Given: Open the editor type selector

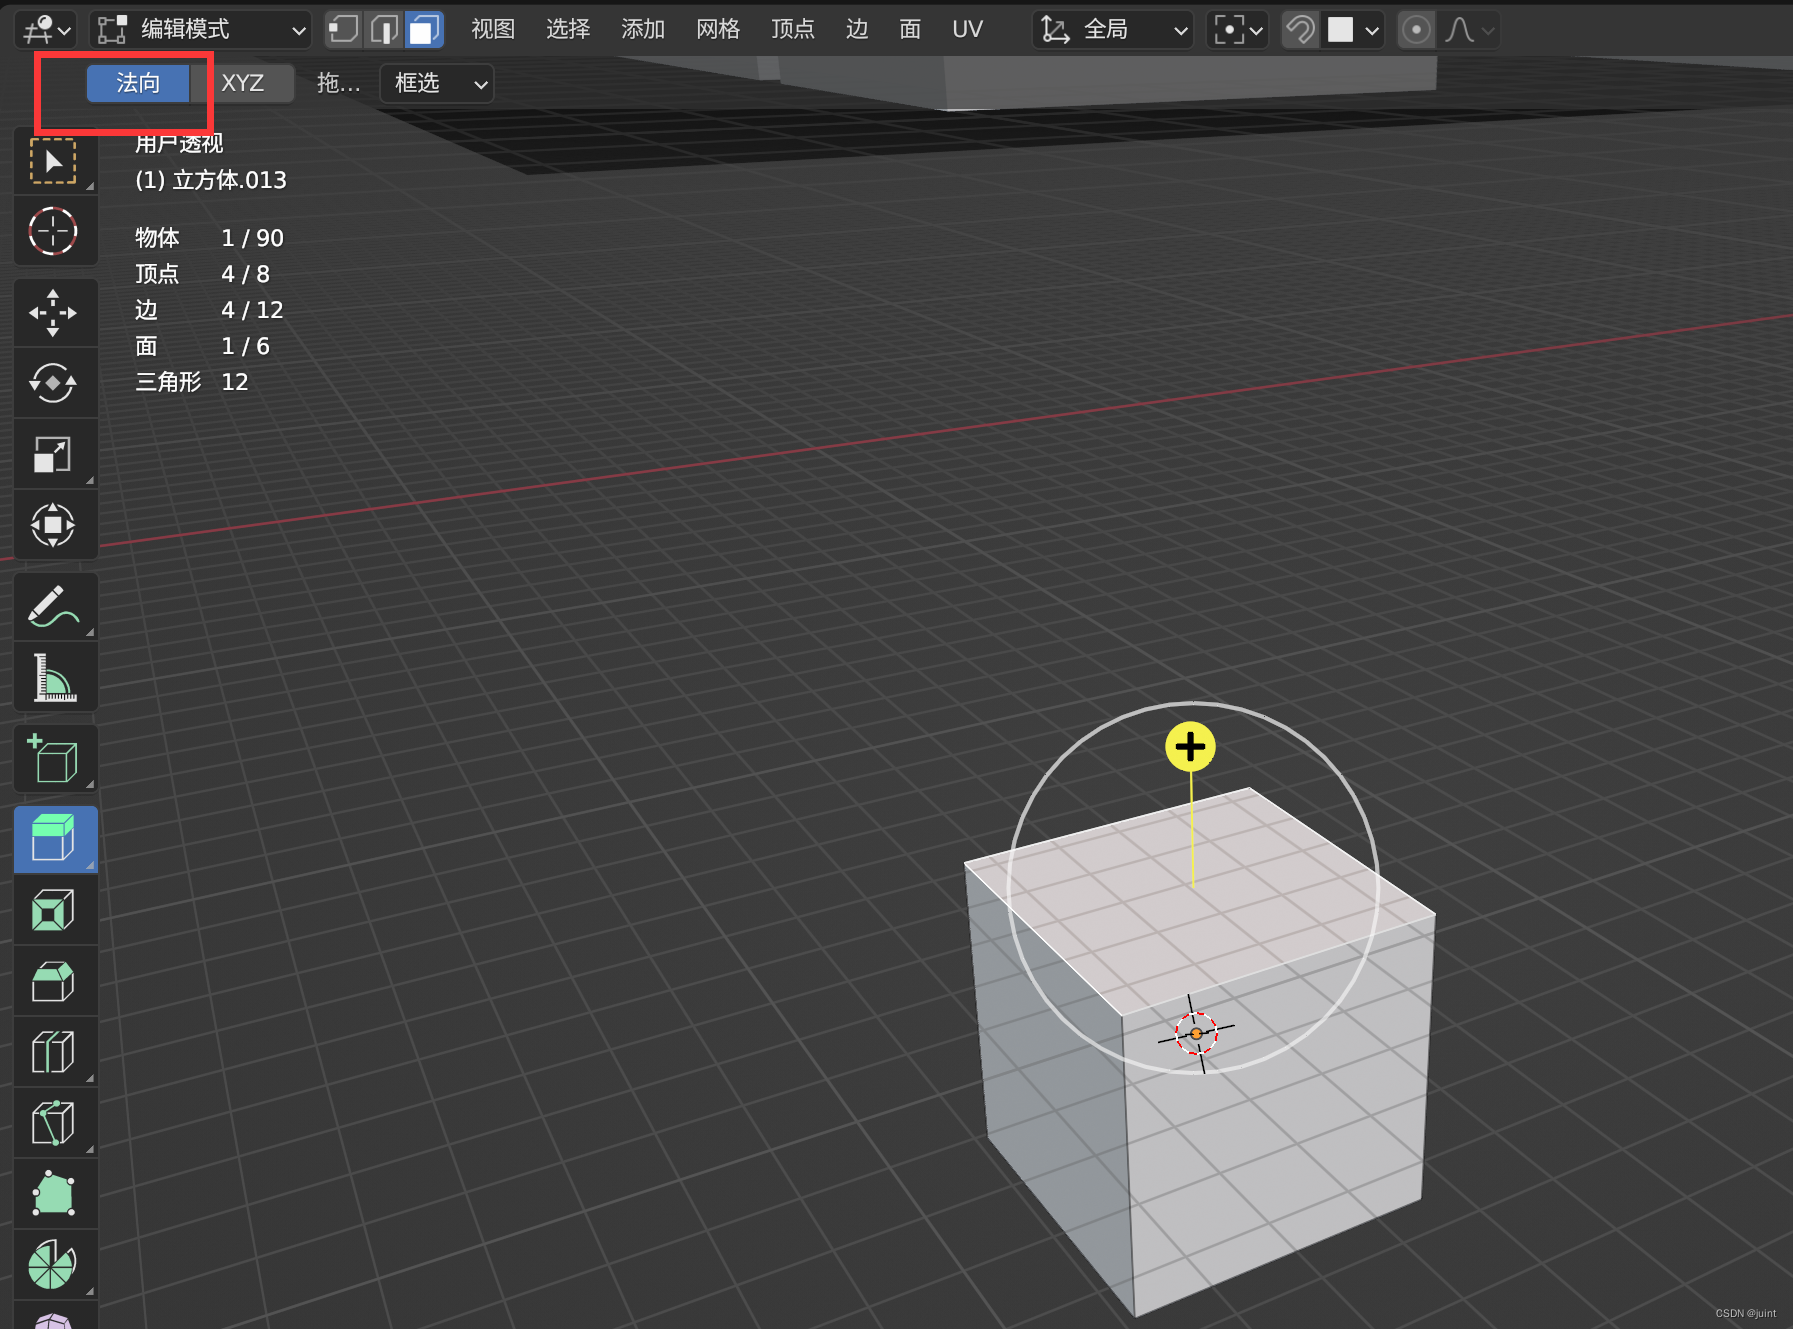Looking at the screenshot, I should click(47, 30).
